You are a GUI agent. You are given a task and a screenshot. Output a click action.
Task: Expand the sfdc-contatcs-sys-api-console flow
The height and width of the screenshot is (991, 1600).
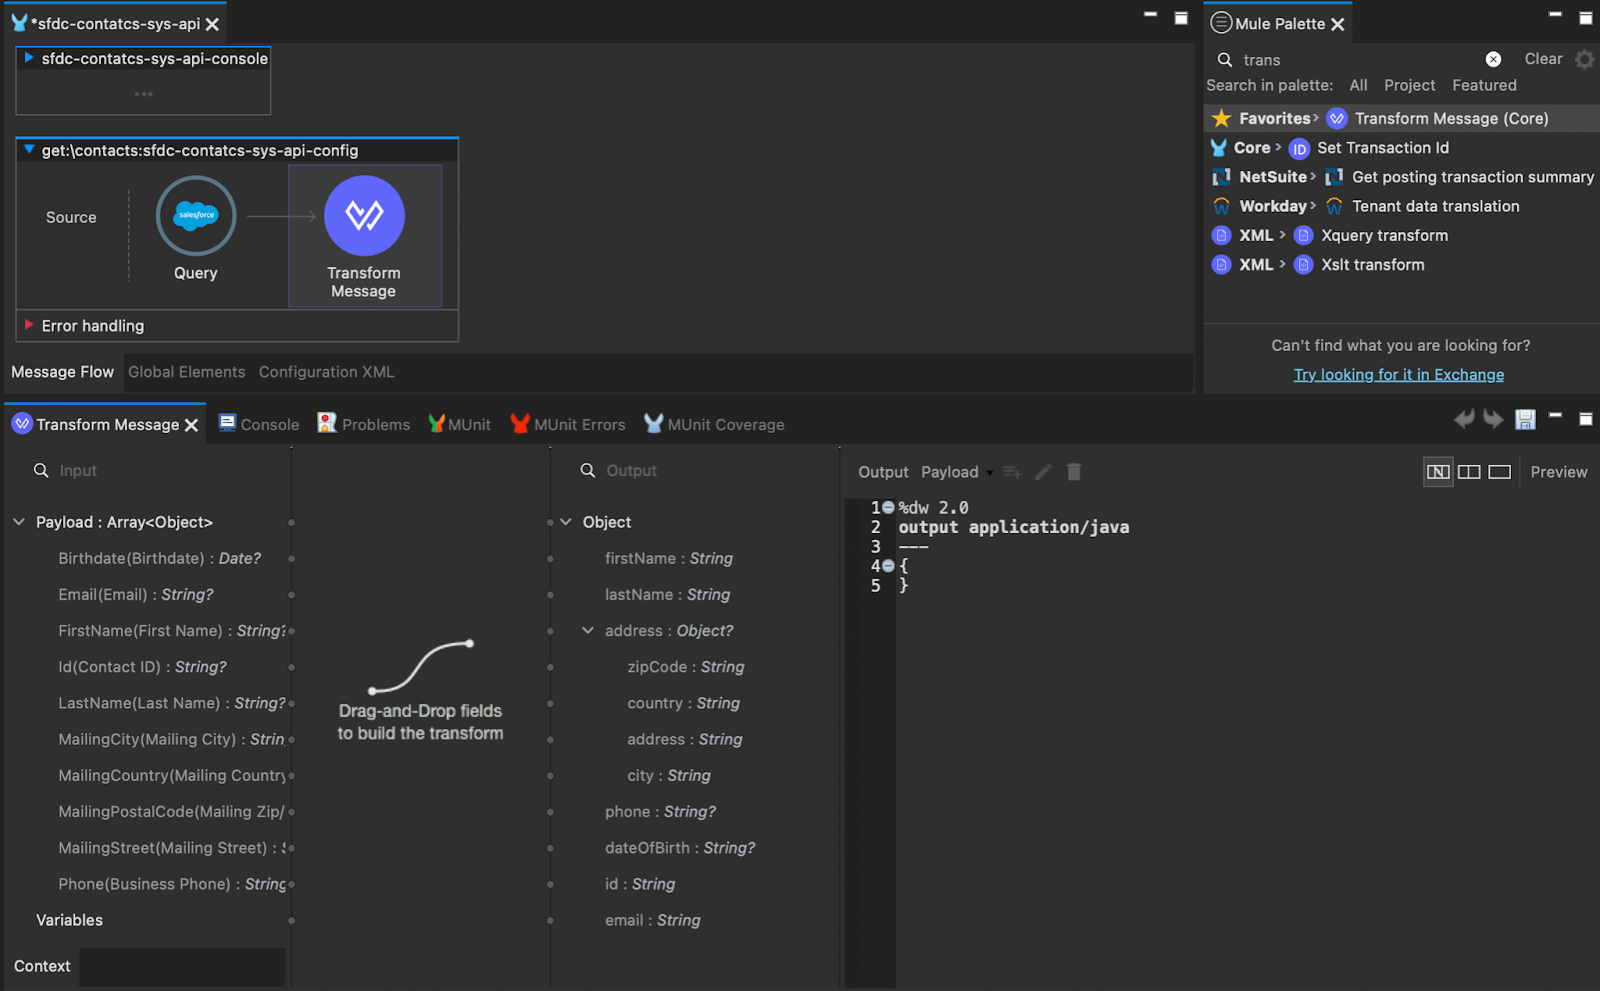click(x=29, y=58)
